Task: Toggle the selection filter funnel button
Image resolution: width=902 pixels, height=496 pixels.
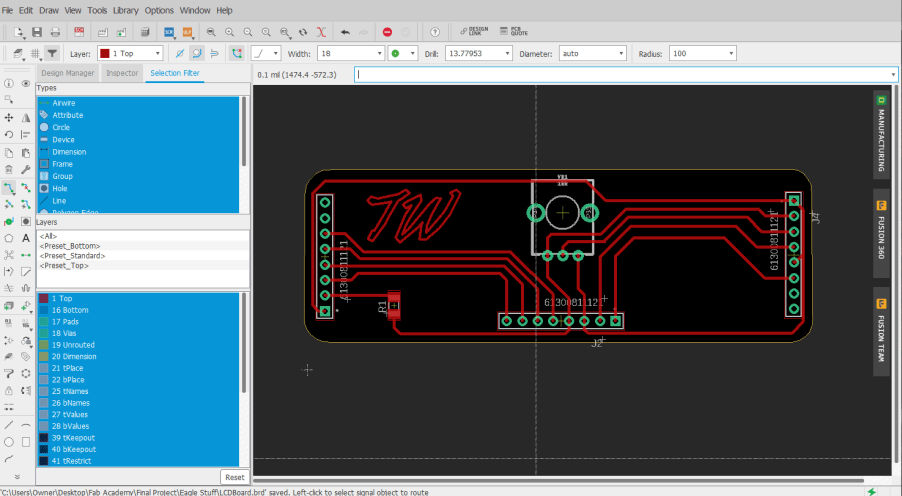Action: click(x=52, y=53)
